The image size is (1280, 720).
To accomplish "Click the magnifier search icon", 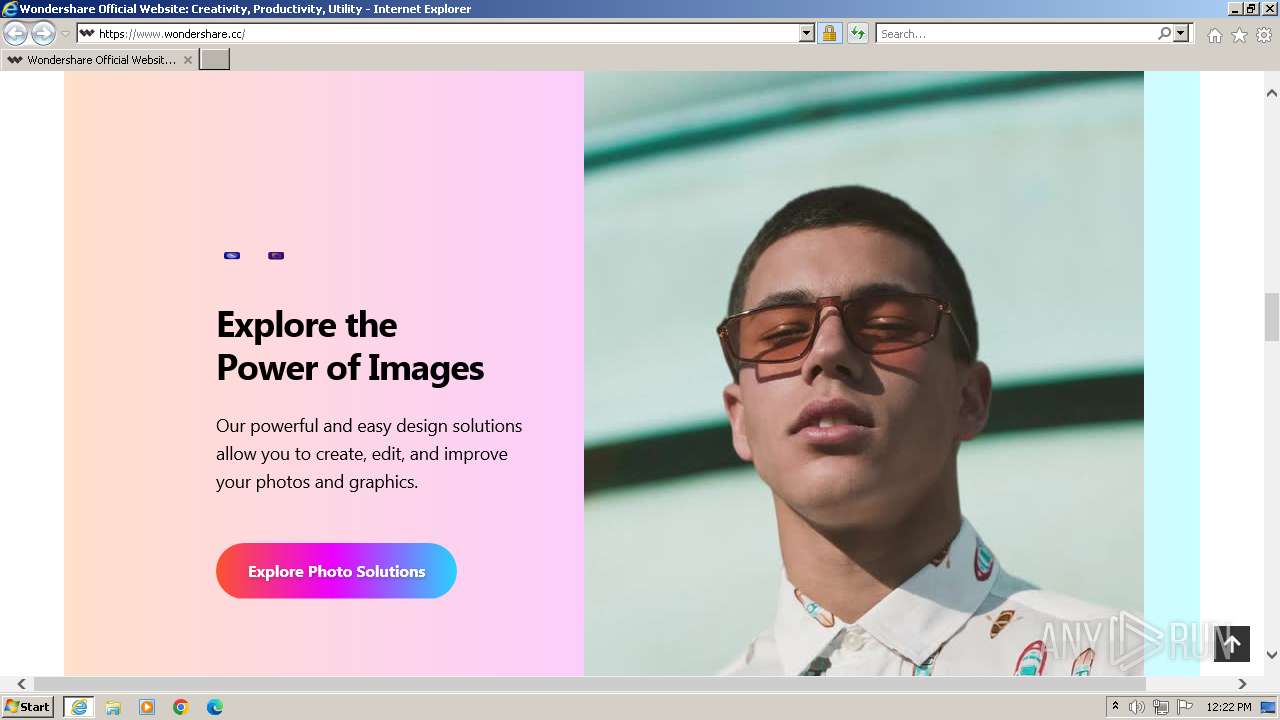I will [1164, 34].
